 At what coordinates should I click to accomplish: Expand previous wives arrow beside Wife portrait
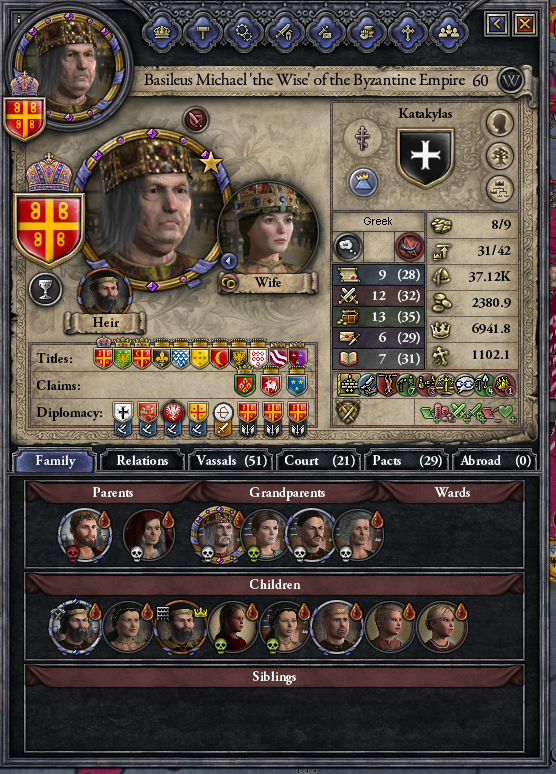click(x=228, y=260)
